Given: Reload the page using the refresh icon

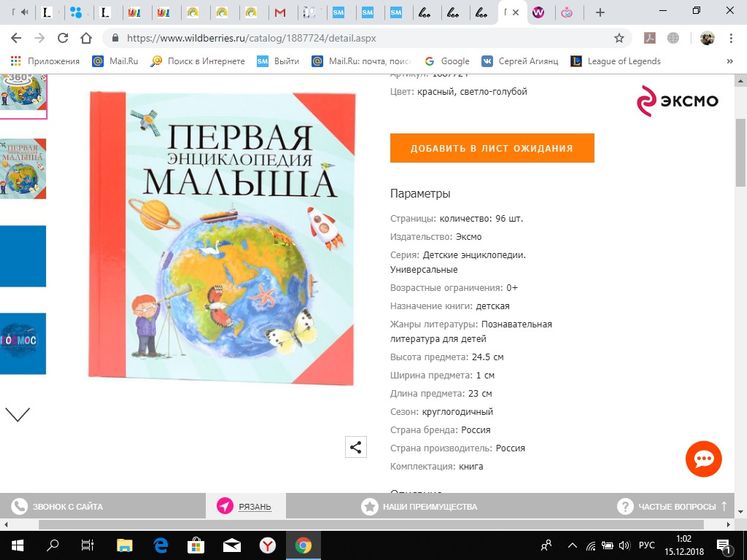Looking at the screenshot, I should coord(62,38).
